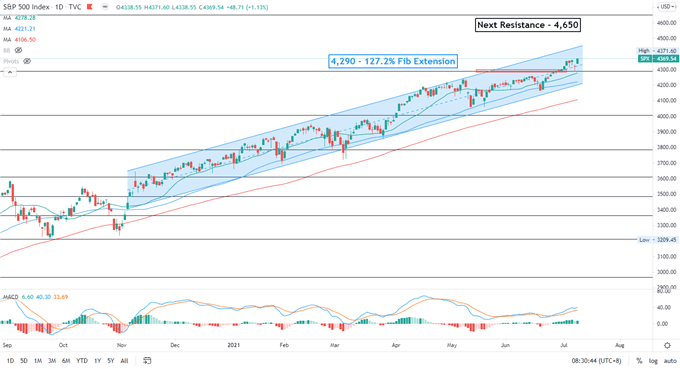Click the round minus button near symbol title
The height and width of the screenshot is (369, 680).
105,7
